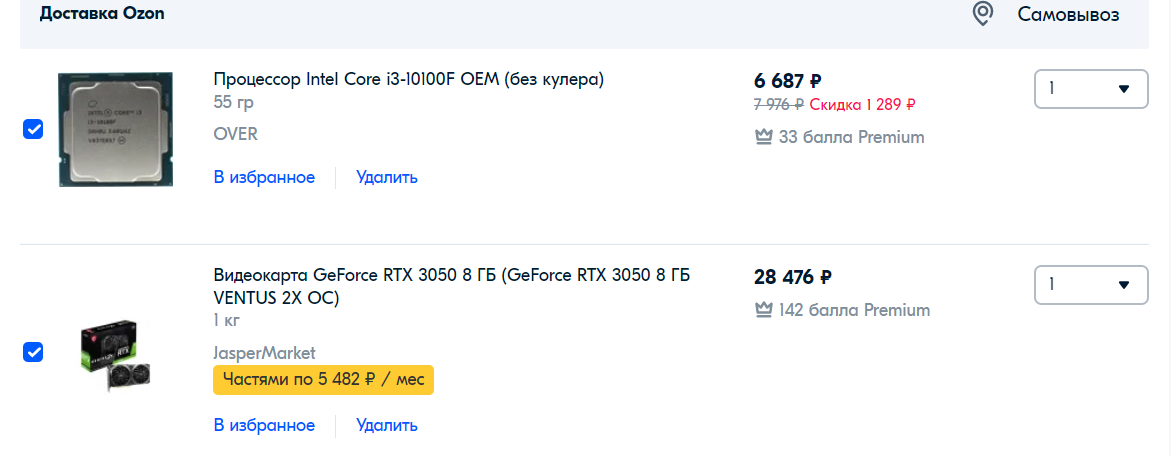Viewport: 1171px width, 456px height.
Task: Click the JasperMarket seller name
Action: pyautogui.click(x=264, y=353)
